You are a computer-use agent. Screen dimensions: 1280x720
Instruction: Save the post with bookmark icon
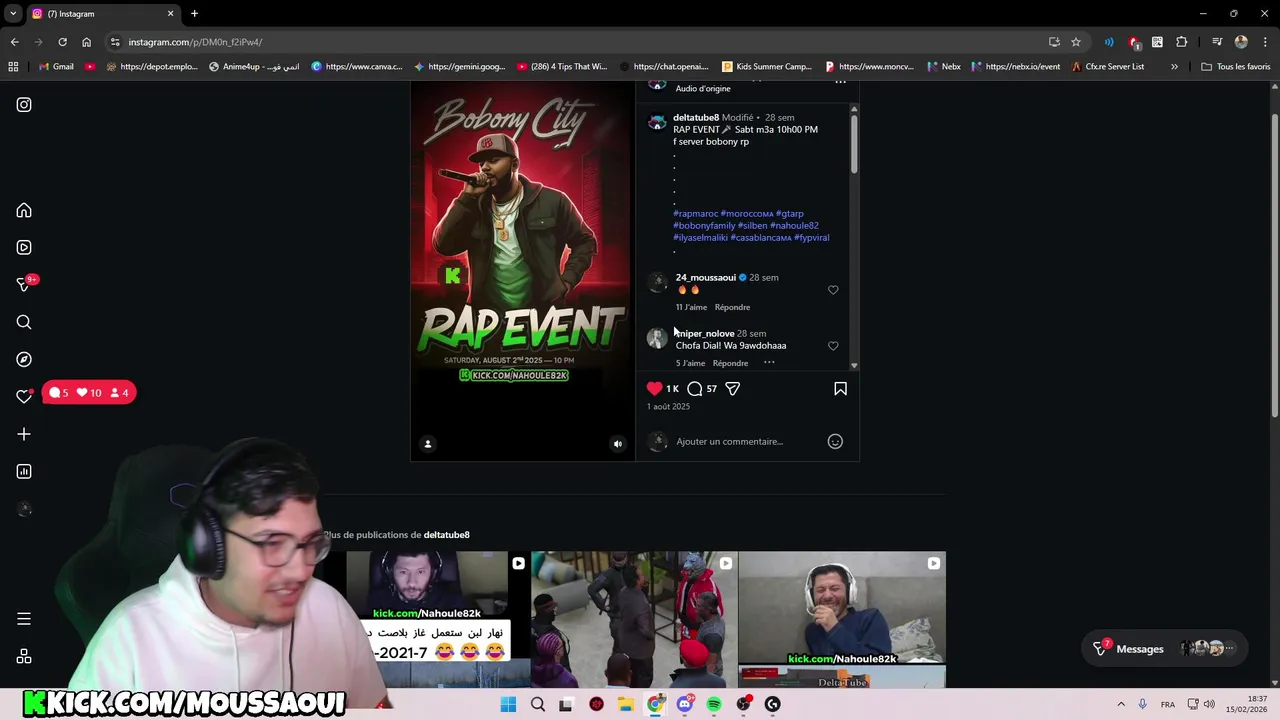(840, 388)
